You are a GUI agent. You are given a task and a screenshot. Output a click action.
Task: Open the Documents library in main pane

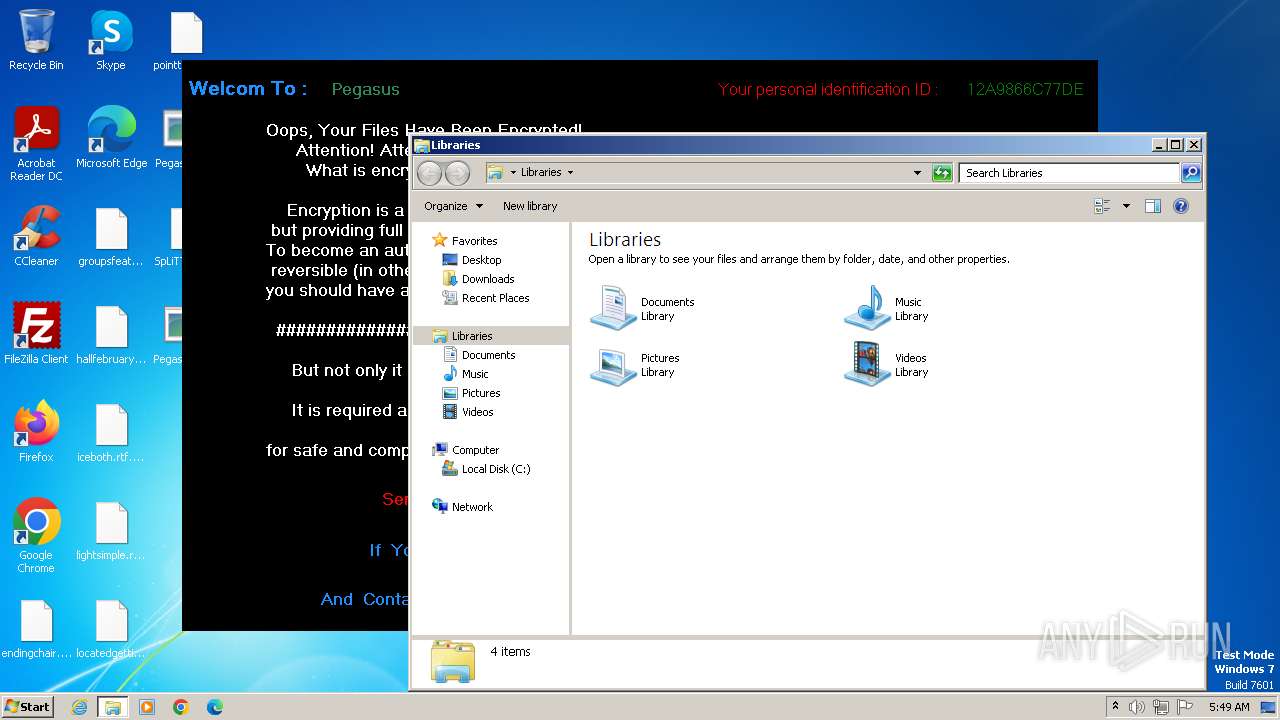point(642,308)
